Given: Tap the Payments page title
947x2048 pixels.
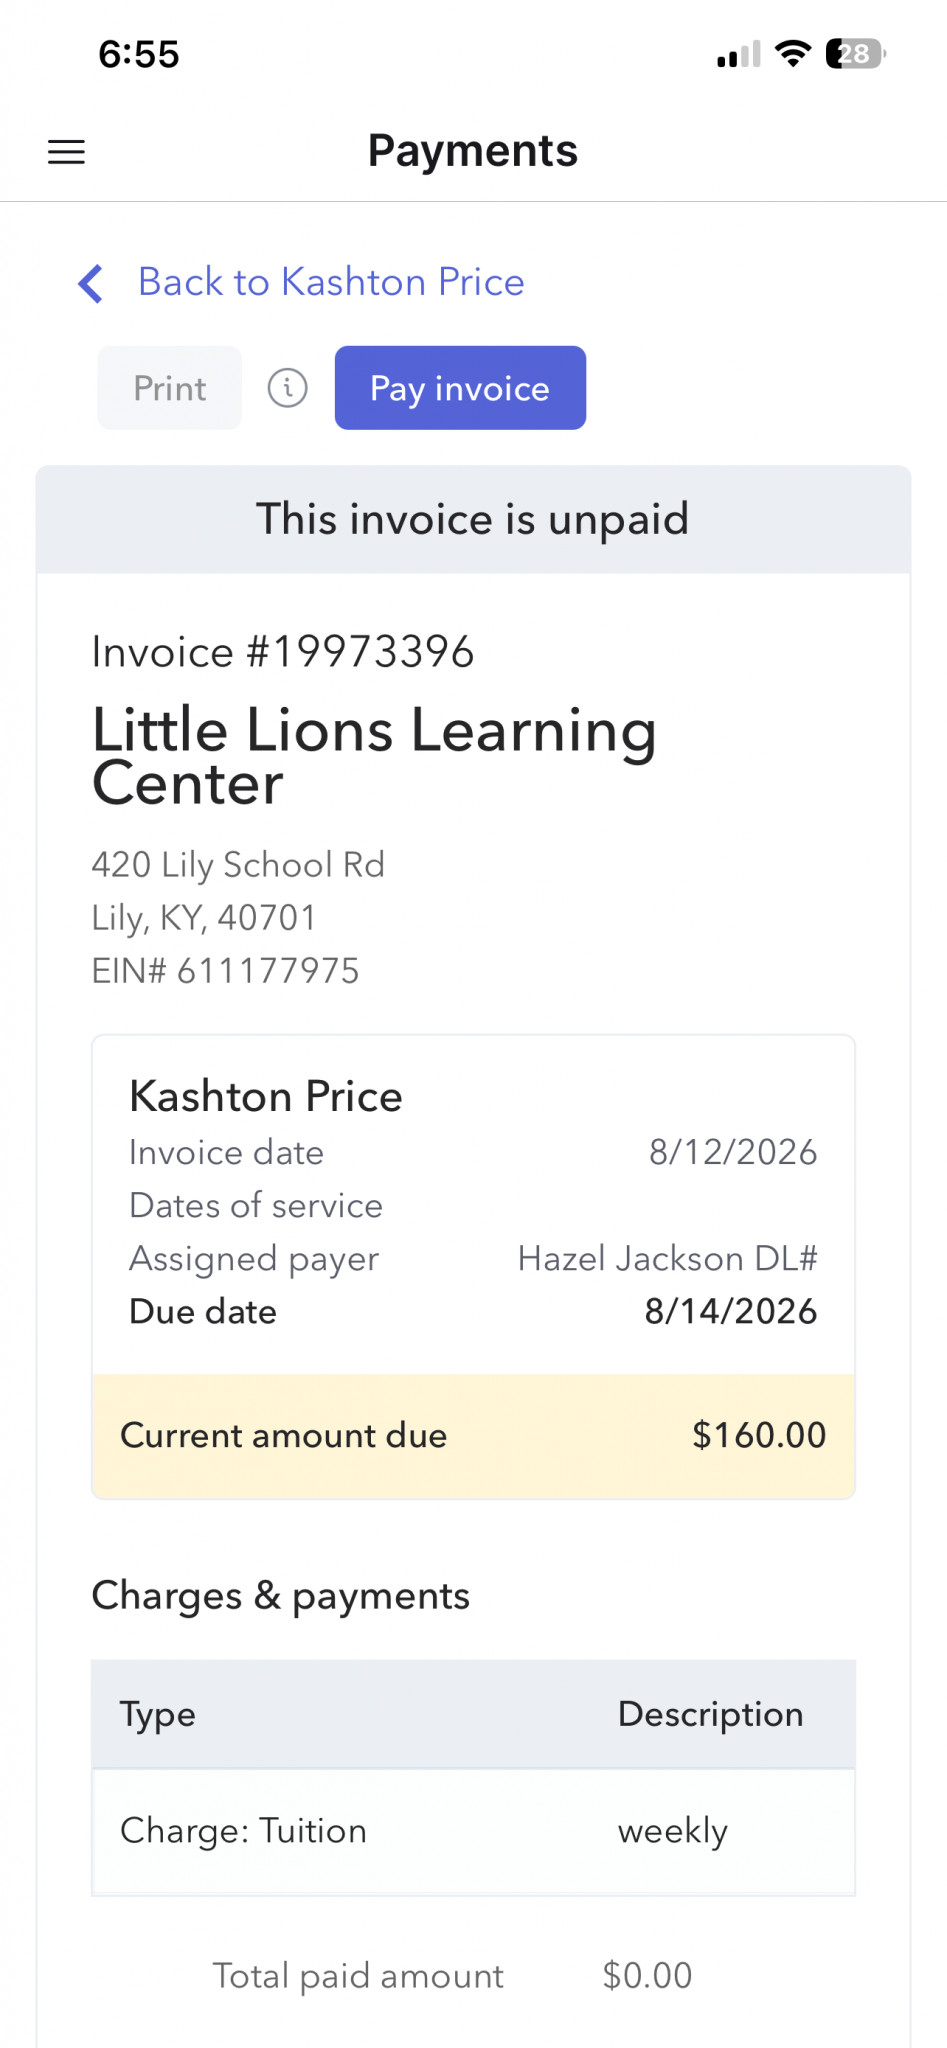Looking at the screenshot, I should point(473,151).
